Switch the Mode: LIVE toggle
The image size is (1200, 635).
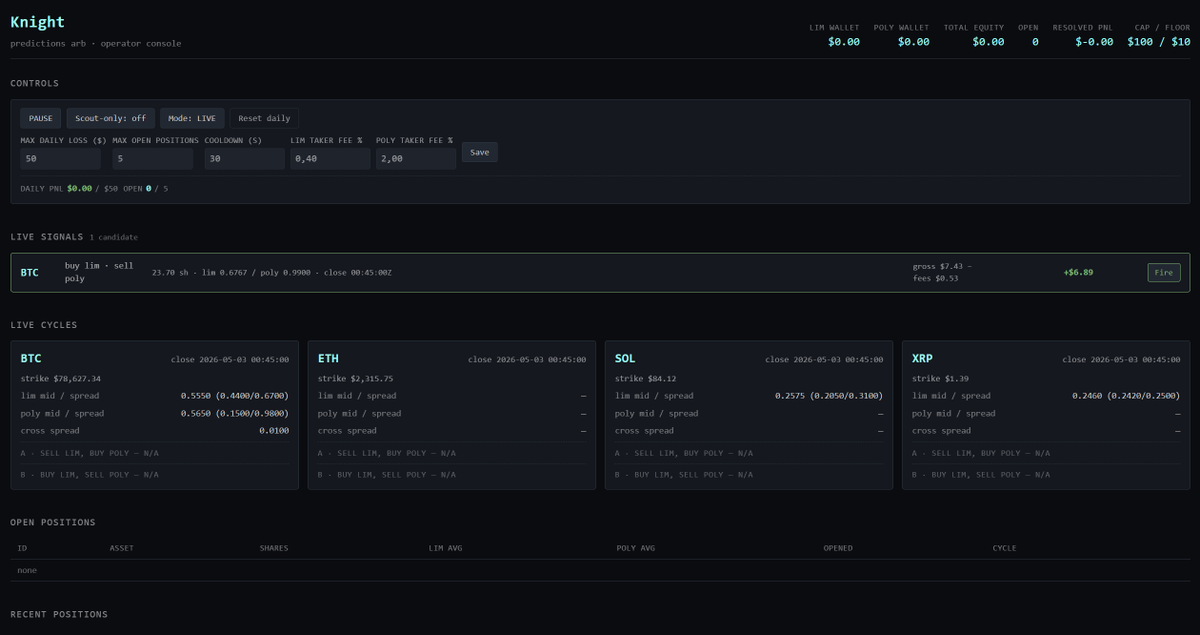pyautogui.click(x=192, y=118)
